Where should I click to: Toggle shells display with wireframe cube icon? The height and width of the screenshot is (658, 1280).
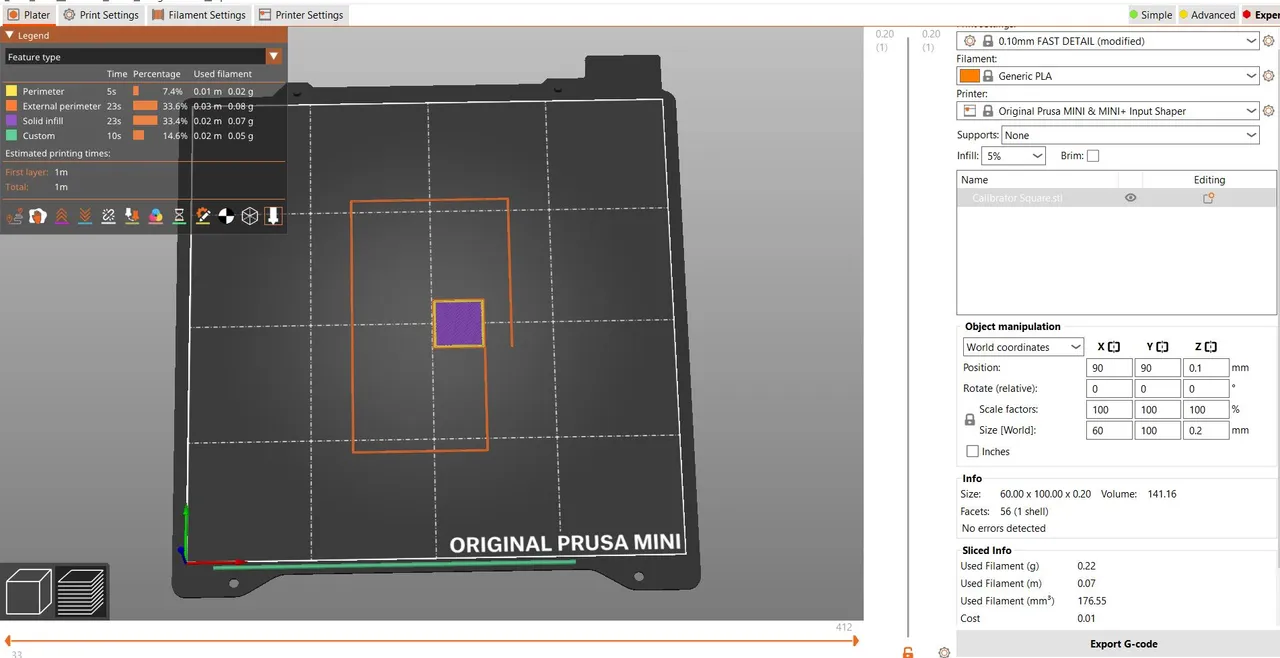249,215
